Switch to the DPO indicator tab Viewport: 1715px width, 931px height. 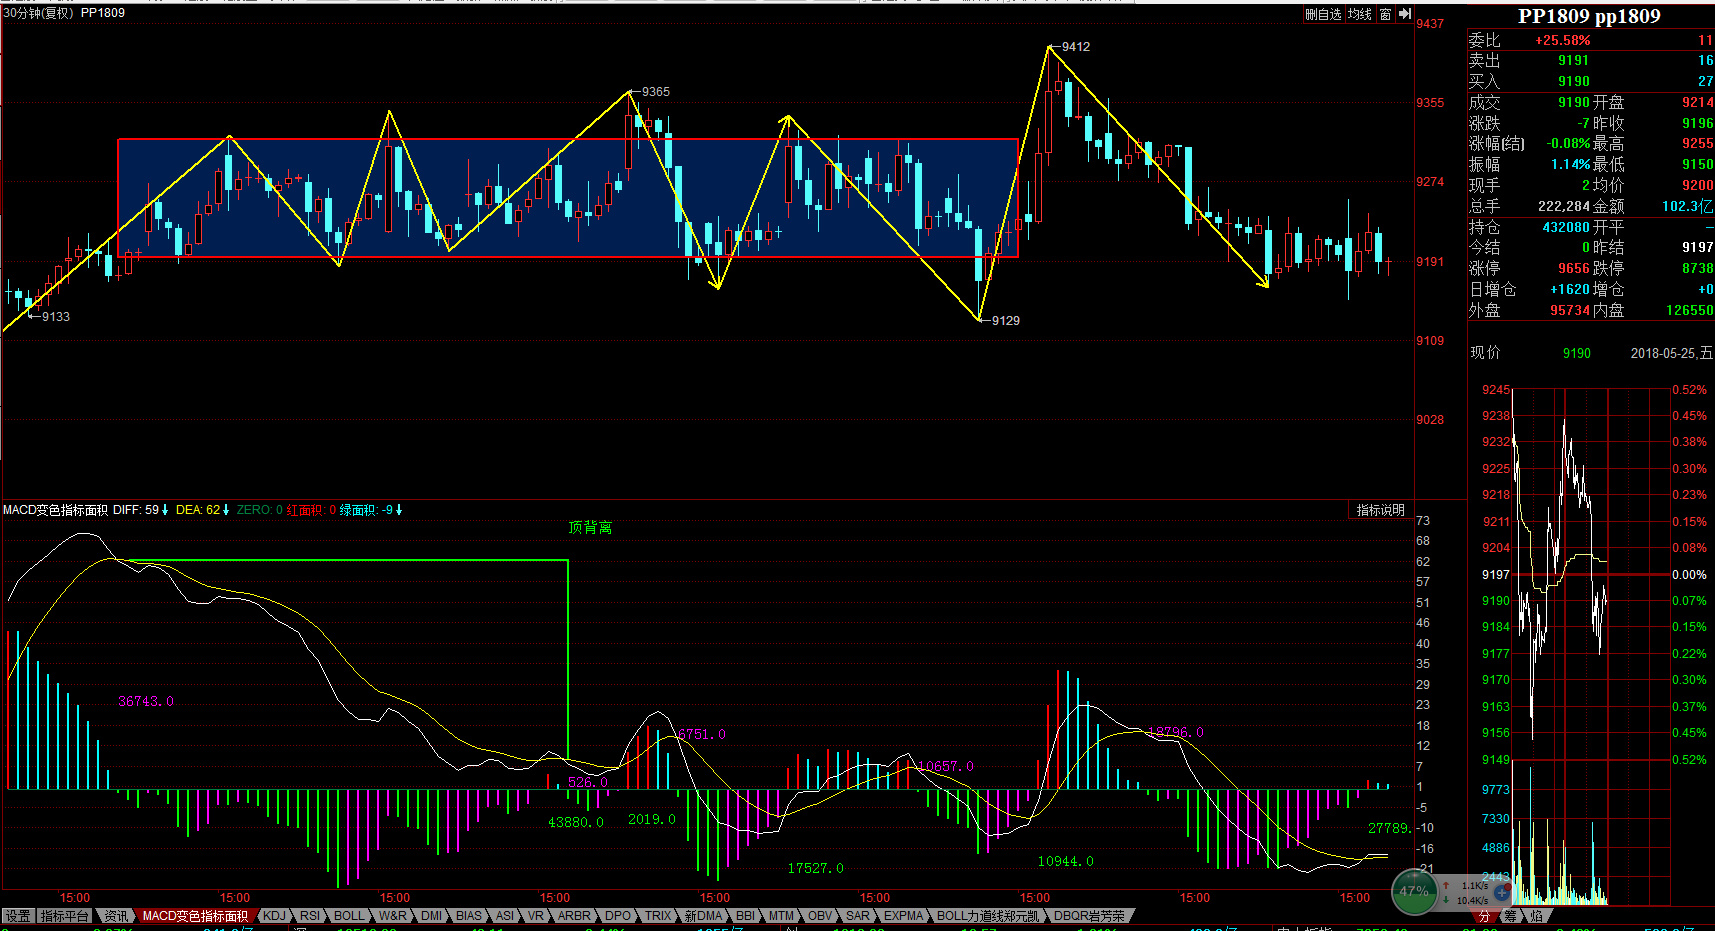coord(618,916)
